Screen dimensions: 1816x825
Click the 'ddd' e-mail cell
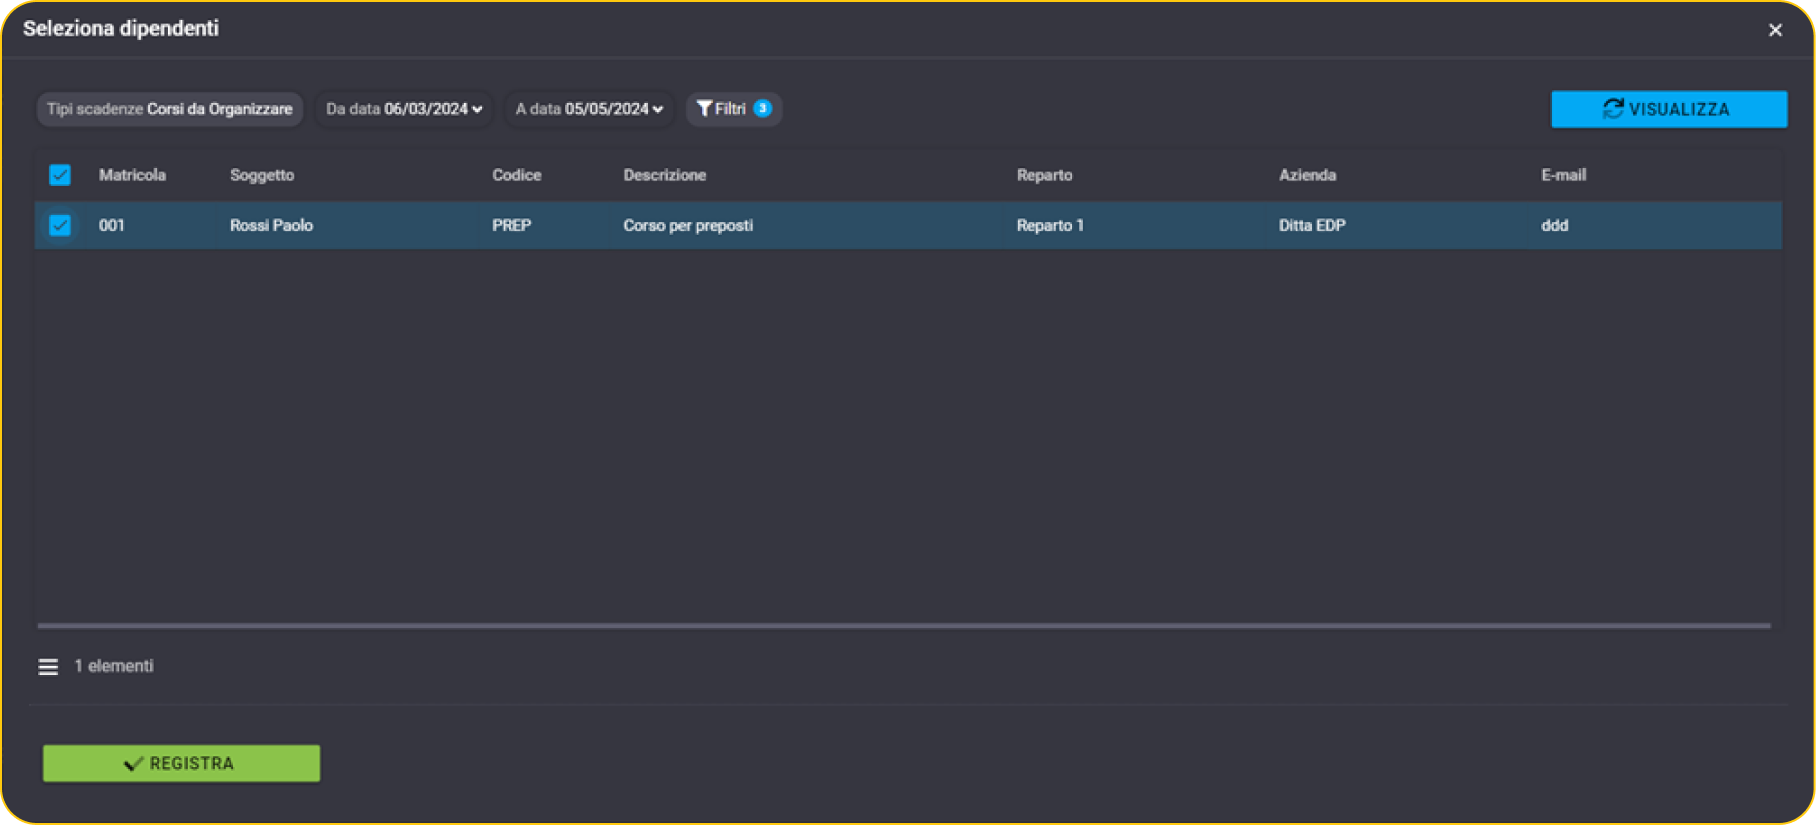pyautogui.click(x=1554, y=225)
